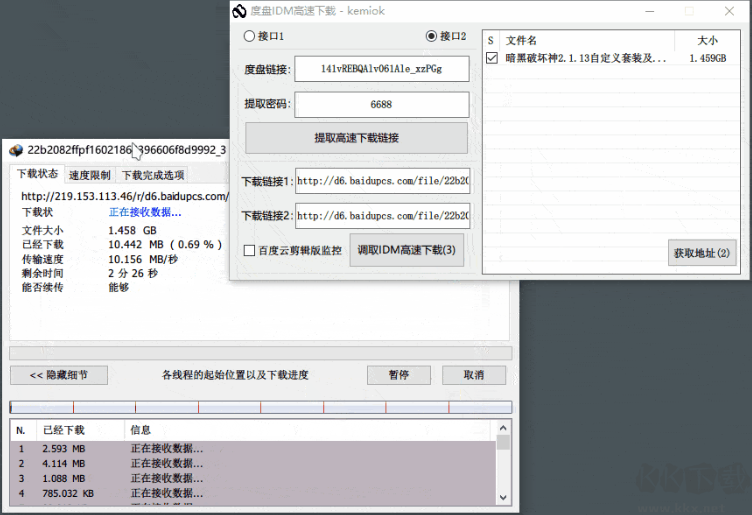Click the 取消 button in IDM window
Image resolution: width=752 pixels, height=515 pixels.
474,375
